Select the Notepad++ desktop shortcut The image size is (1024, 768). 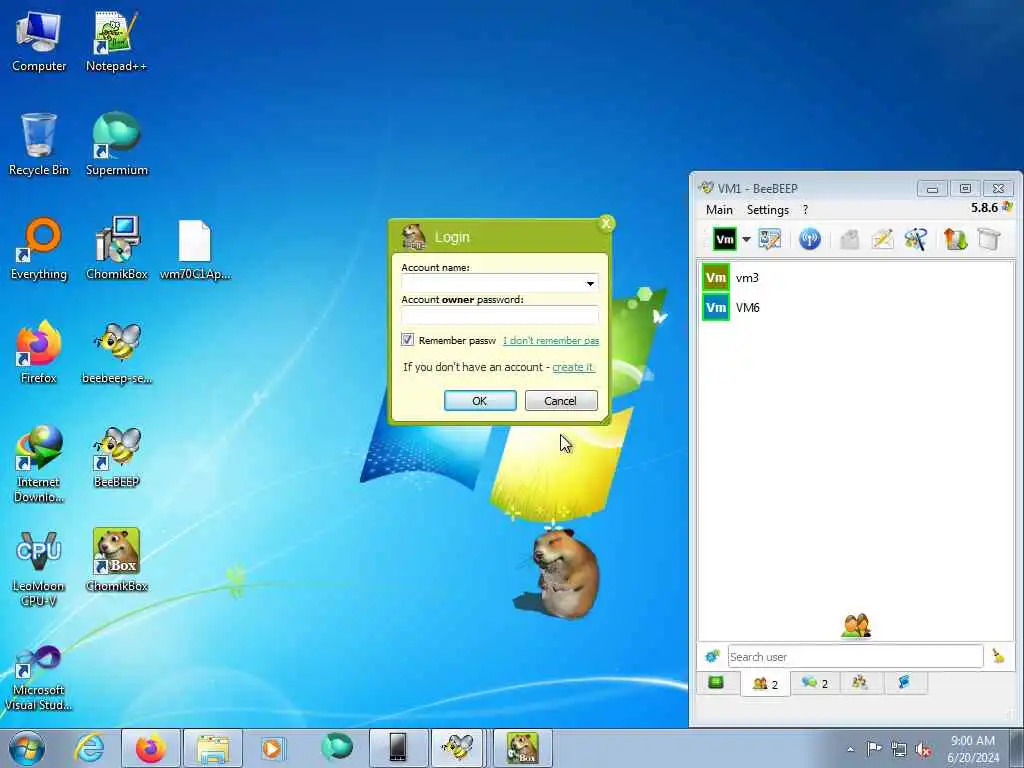click(x=116, y=41)
